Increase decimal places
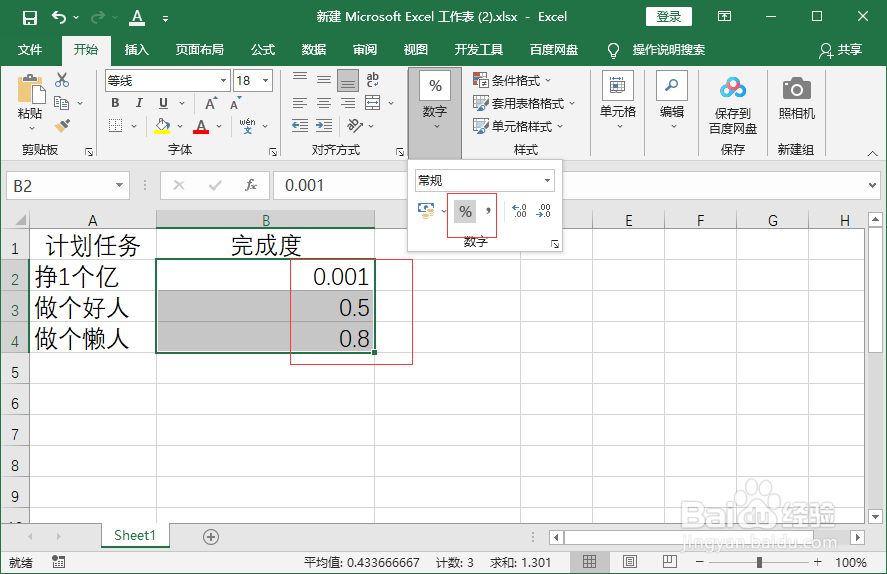Image resolution: width=887 pixels, height=574 pixels. (519, 211)
